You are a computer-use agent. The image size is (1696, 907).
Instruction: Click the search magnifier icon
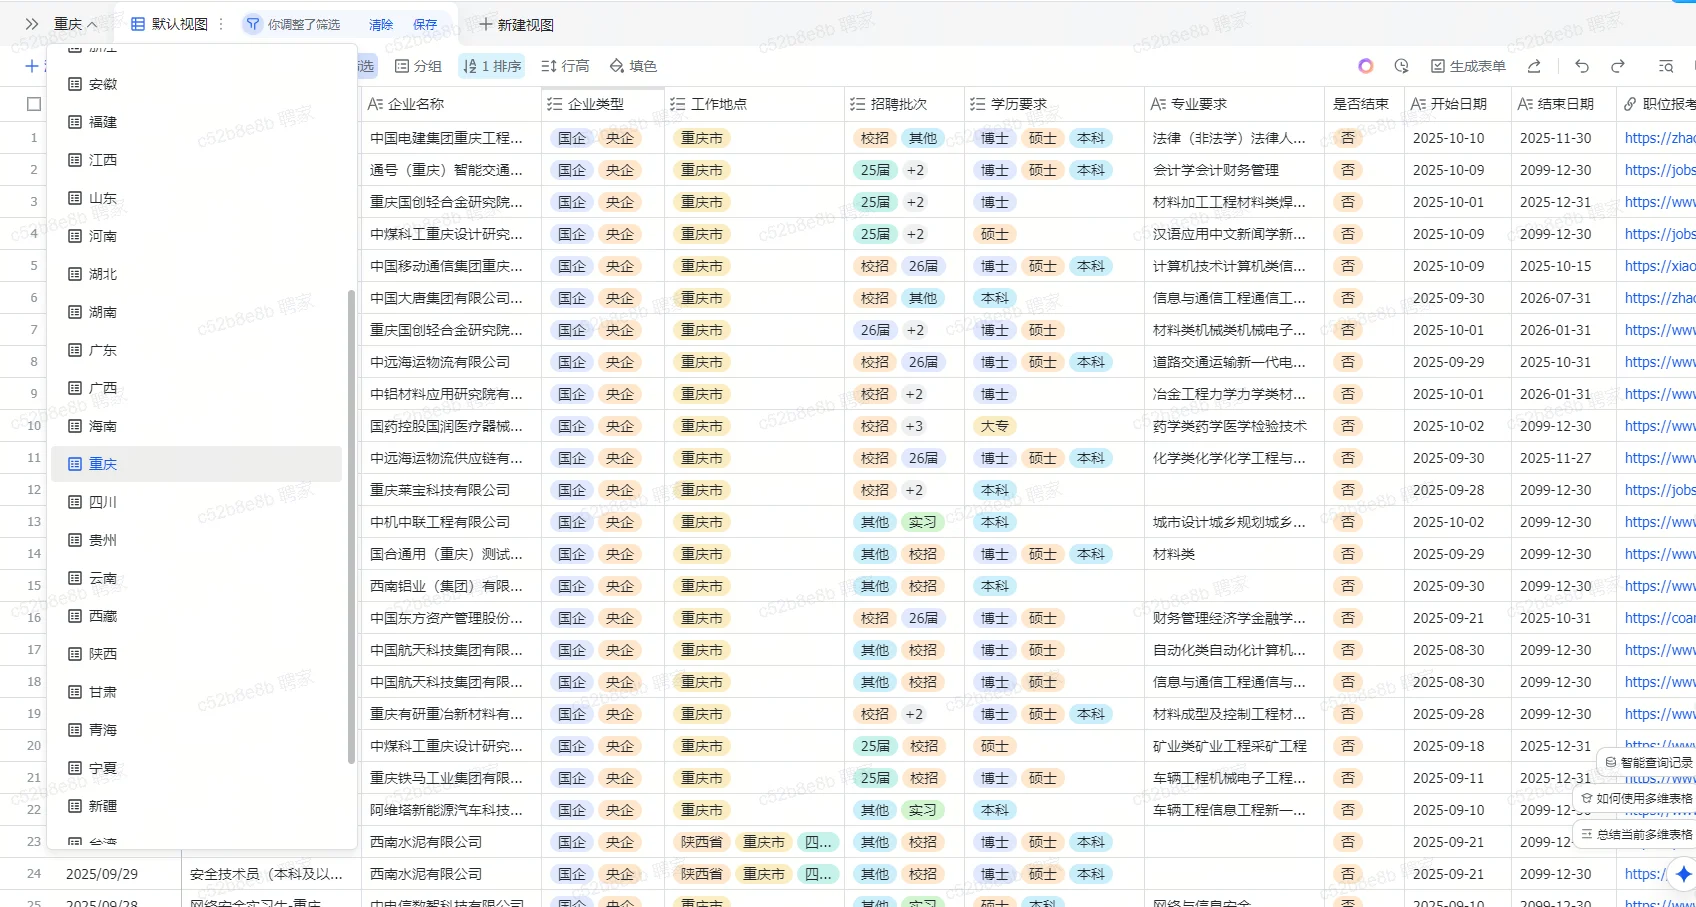[x=1665, y=65]
